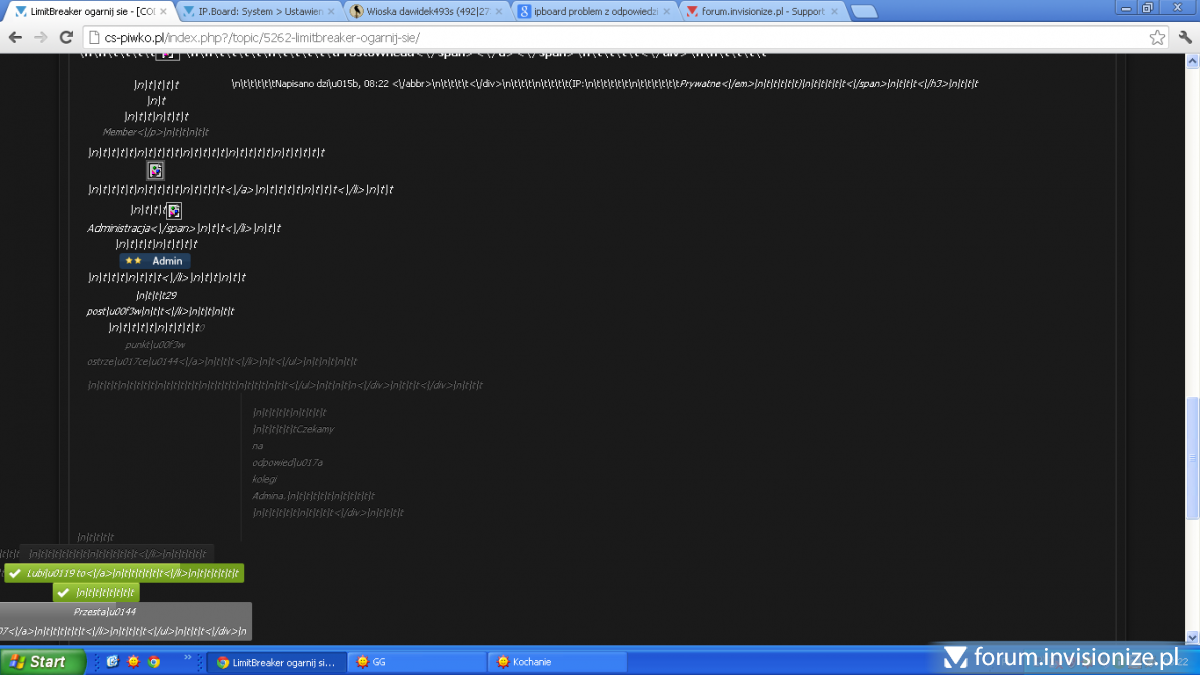Click the Member group text
This screenshot has height=675, width=1200.
(x=119, y=132)
